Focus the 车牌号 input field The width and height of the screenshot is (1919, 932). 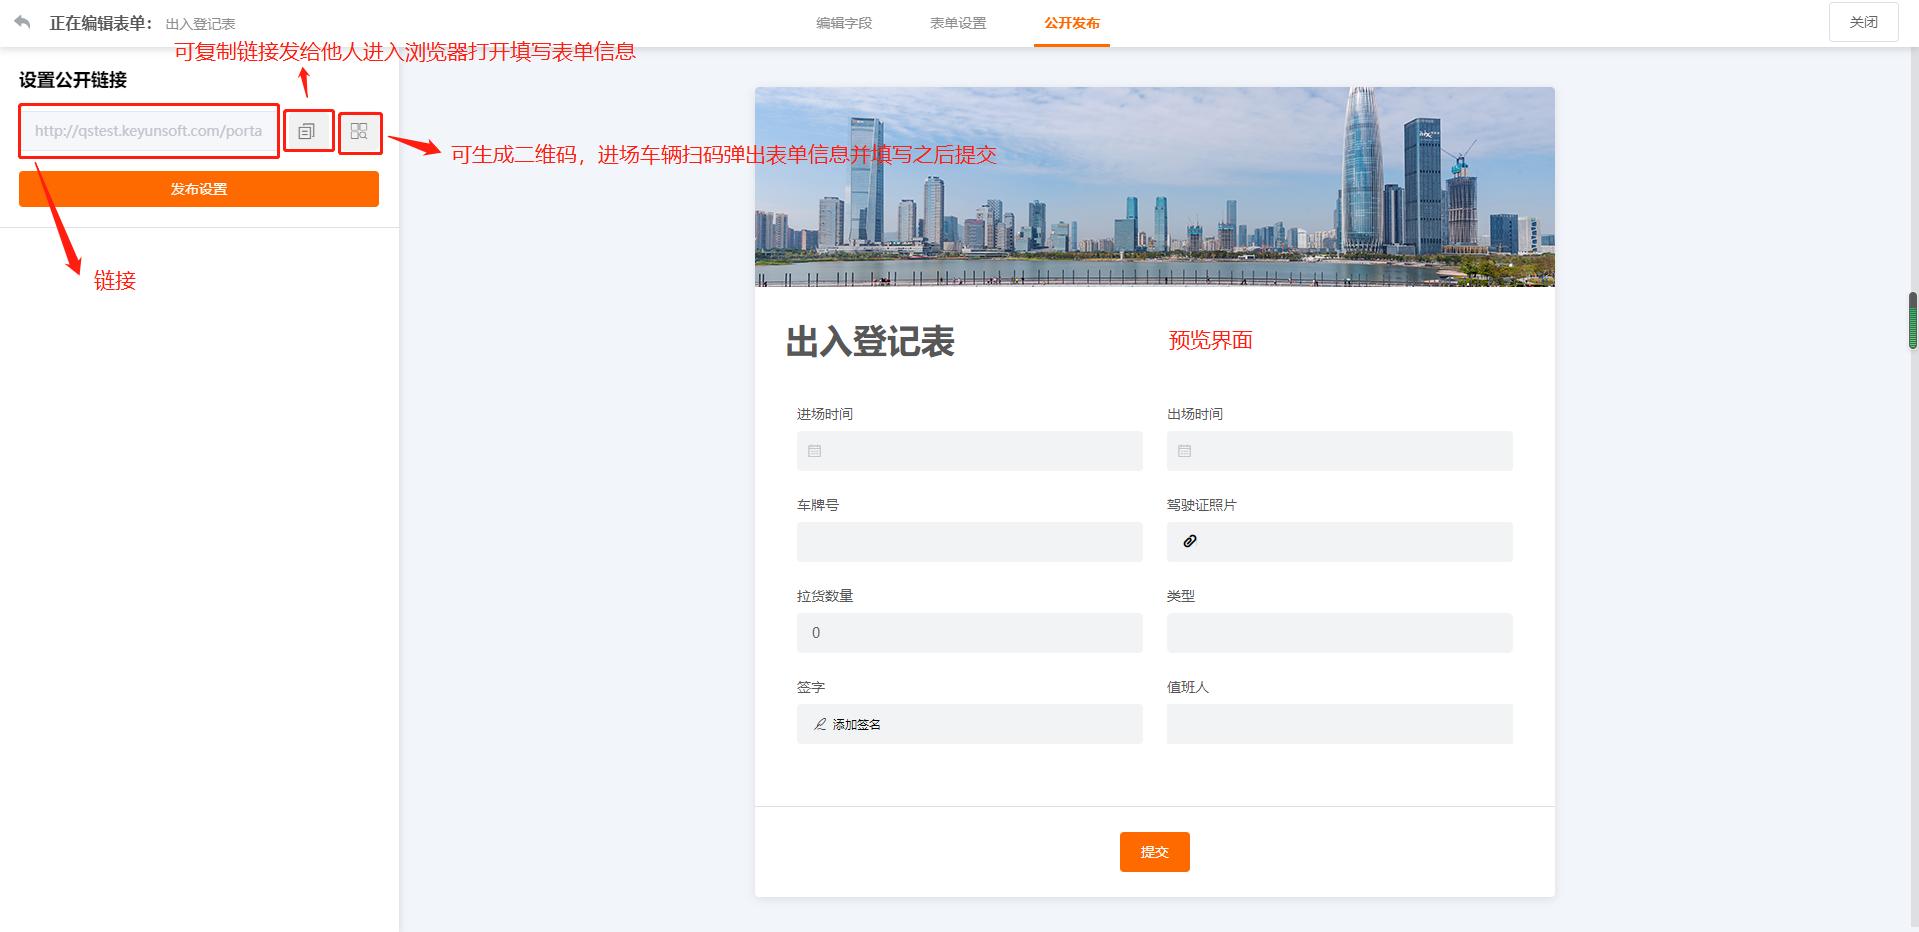point(968,542)
